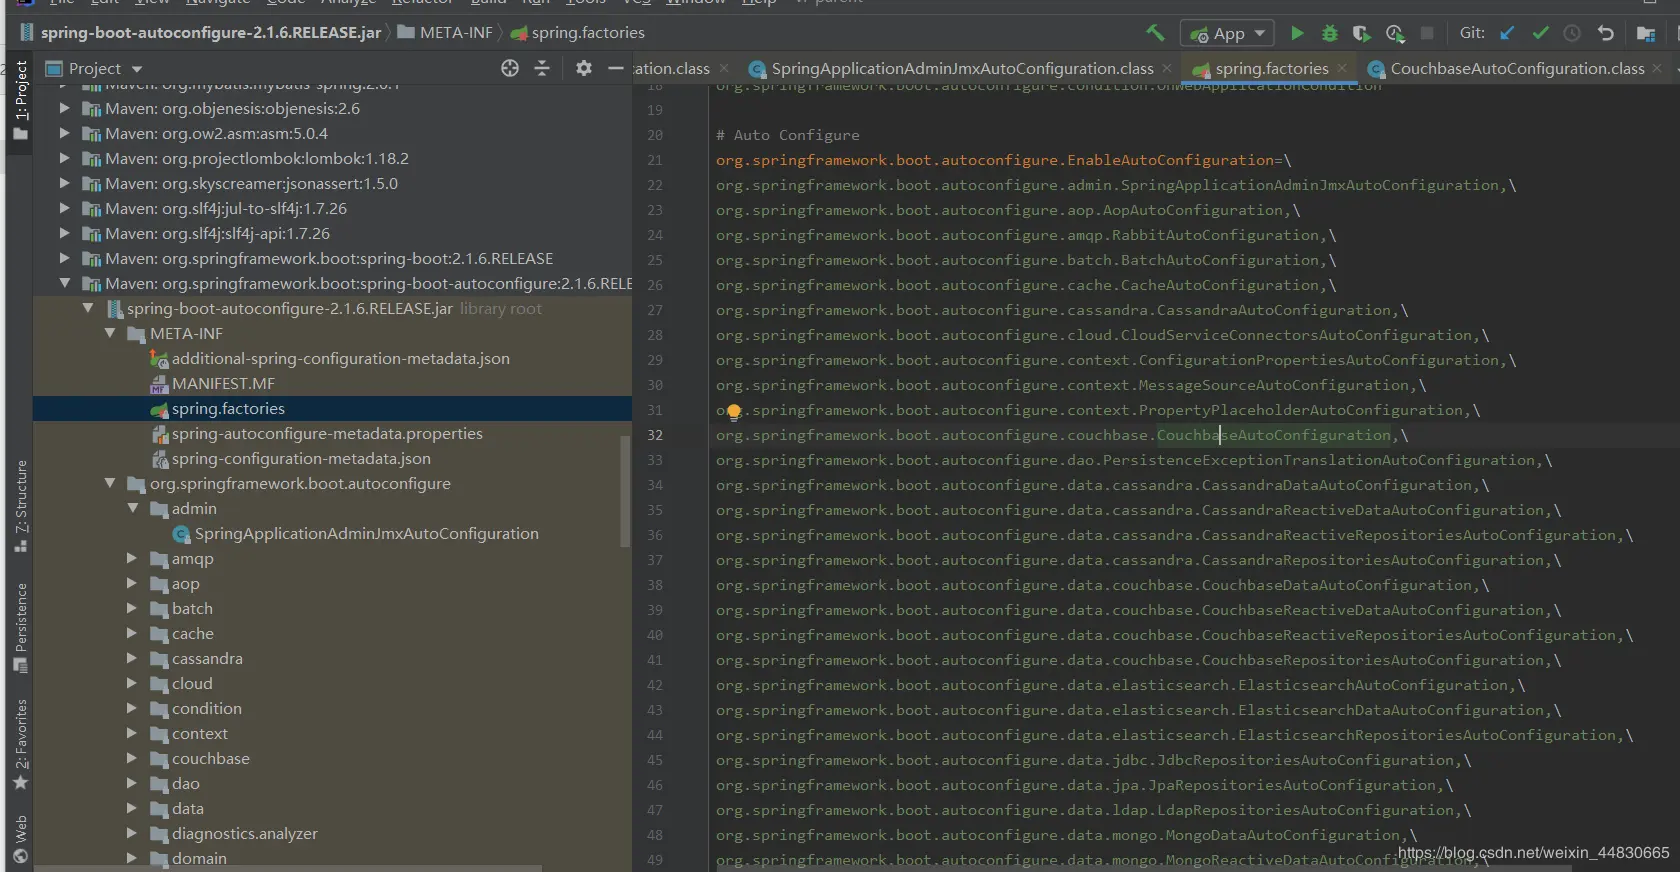Locate opened file with the crosshair icon
The height and width of the screenshot is (872, 1680).
pyautogui.click(x=510, y=68)
